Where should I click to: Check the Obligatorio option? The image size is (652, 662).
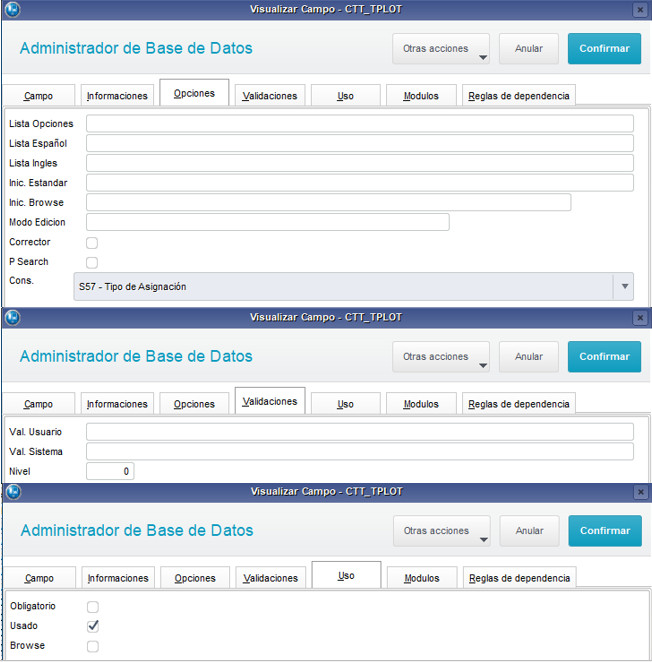[93, 607]
